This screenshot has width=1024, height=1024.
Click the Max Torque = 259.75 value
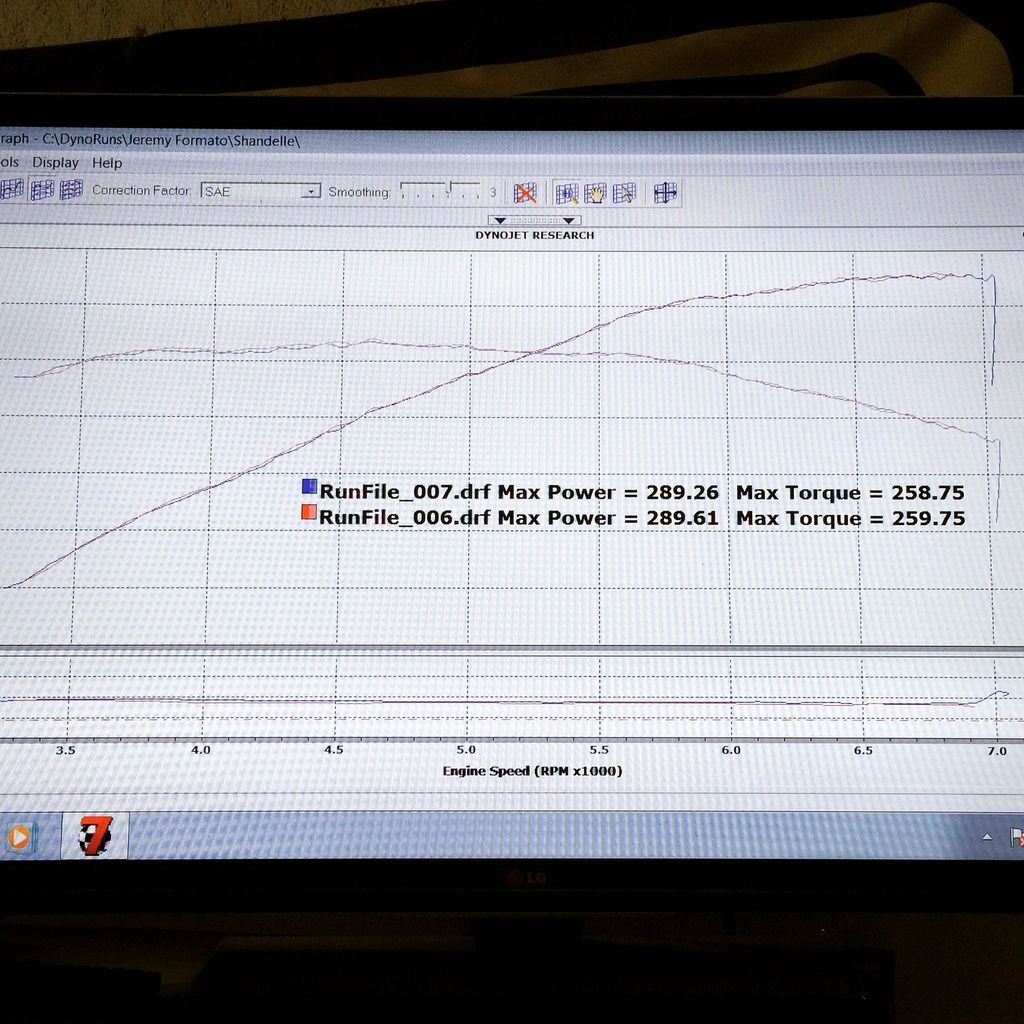(850, 518)
